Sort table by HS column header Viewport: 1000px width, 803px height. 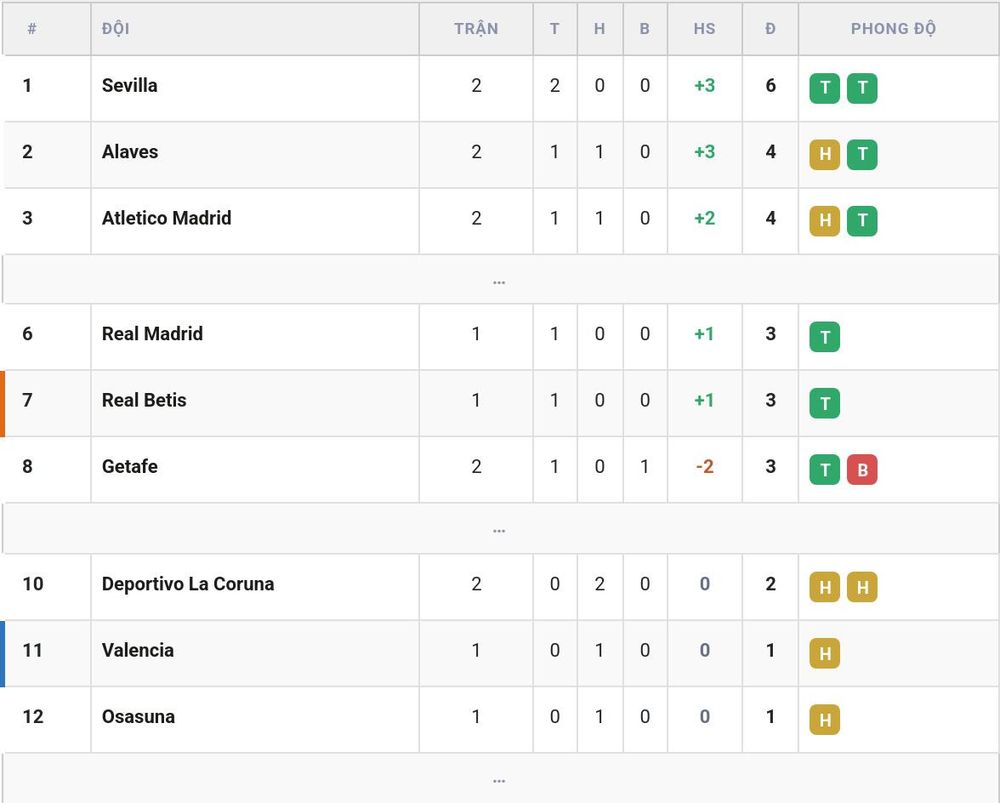tap(705, 29)
